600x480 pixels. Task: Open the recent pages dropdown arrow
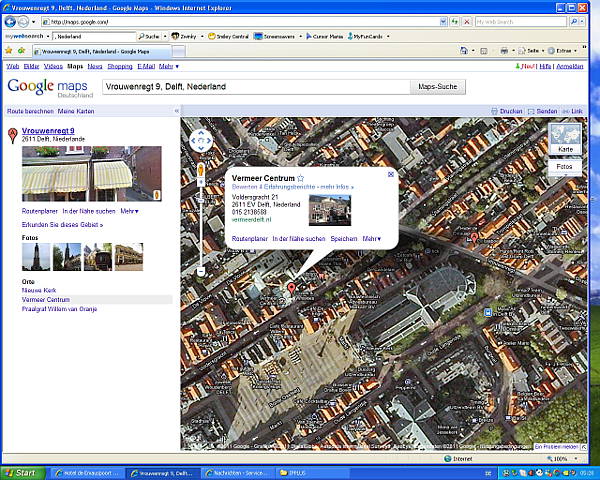(33, 22)
